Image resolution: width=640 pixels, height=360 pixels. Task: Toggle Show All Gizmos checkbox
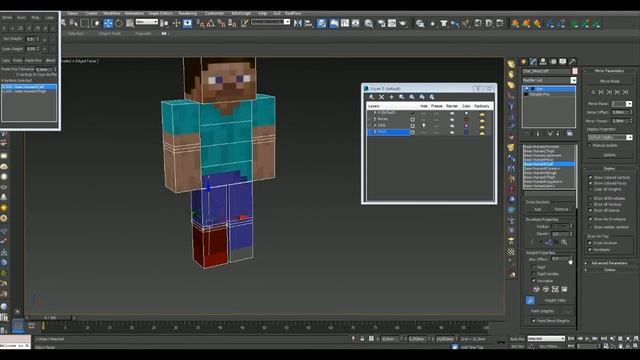[590, 210]
